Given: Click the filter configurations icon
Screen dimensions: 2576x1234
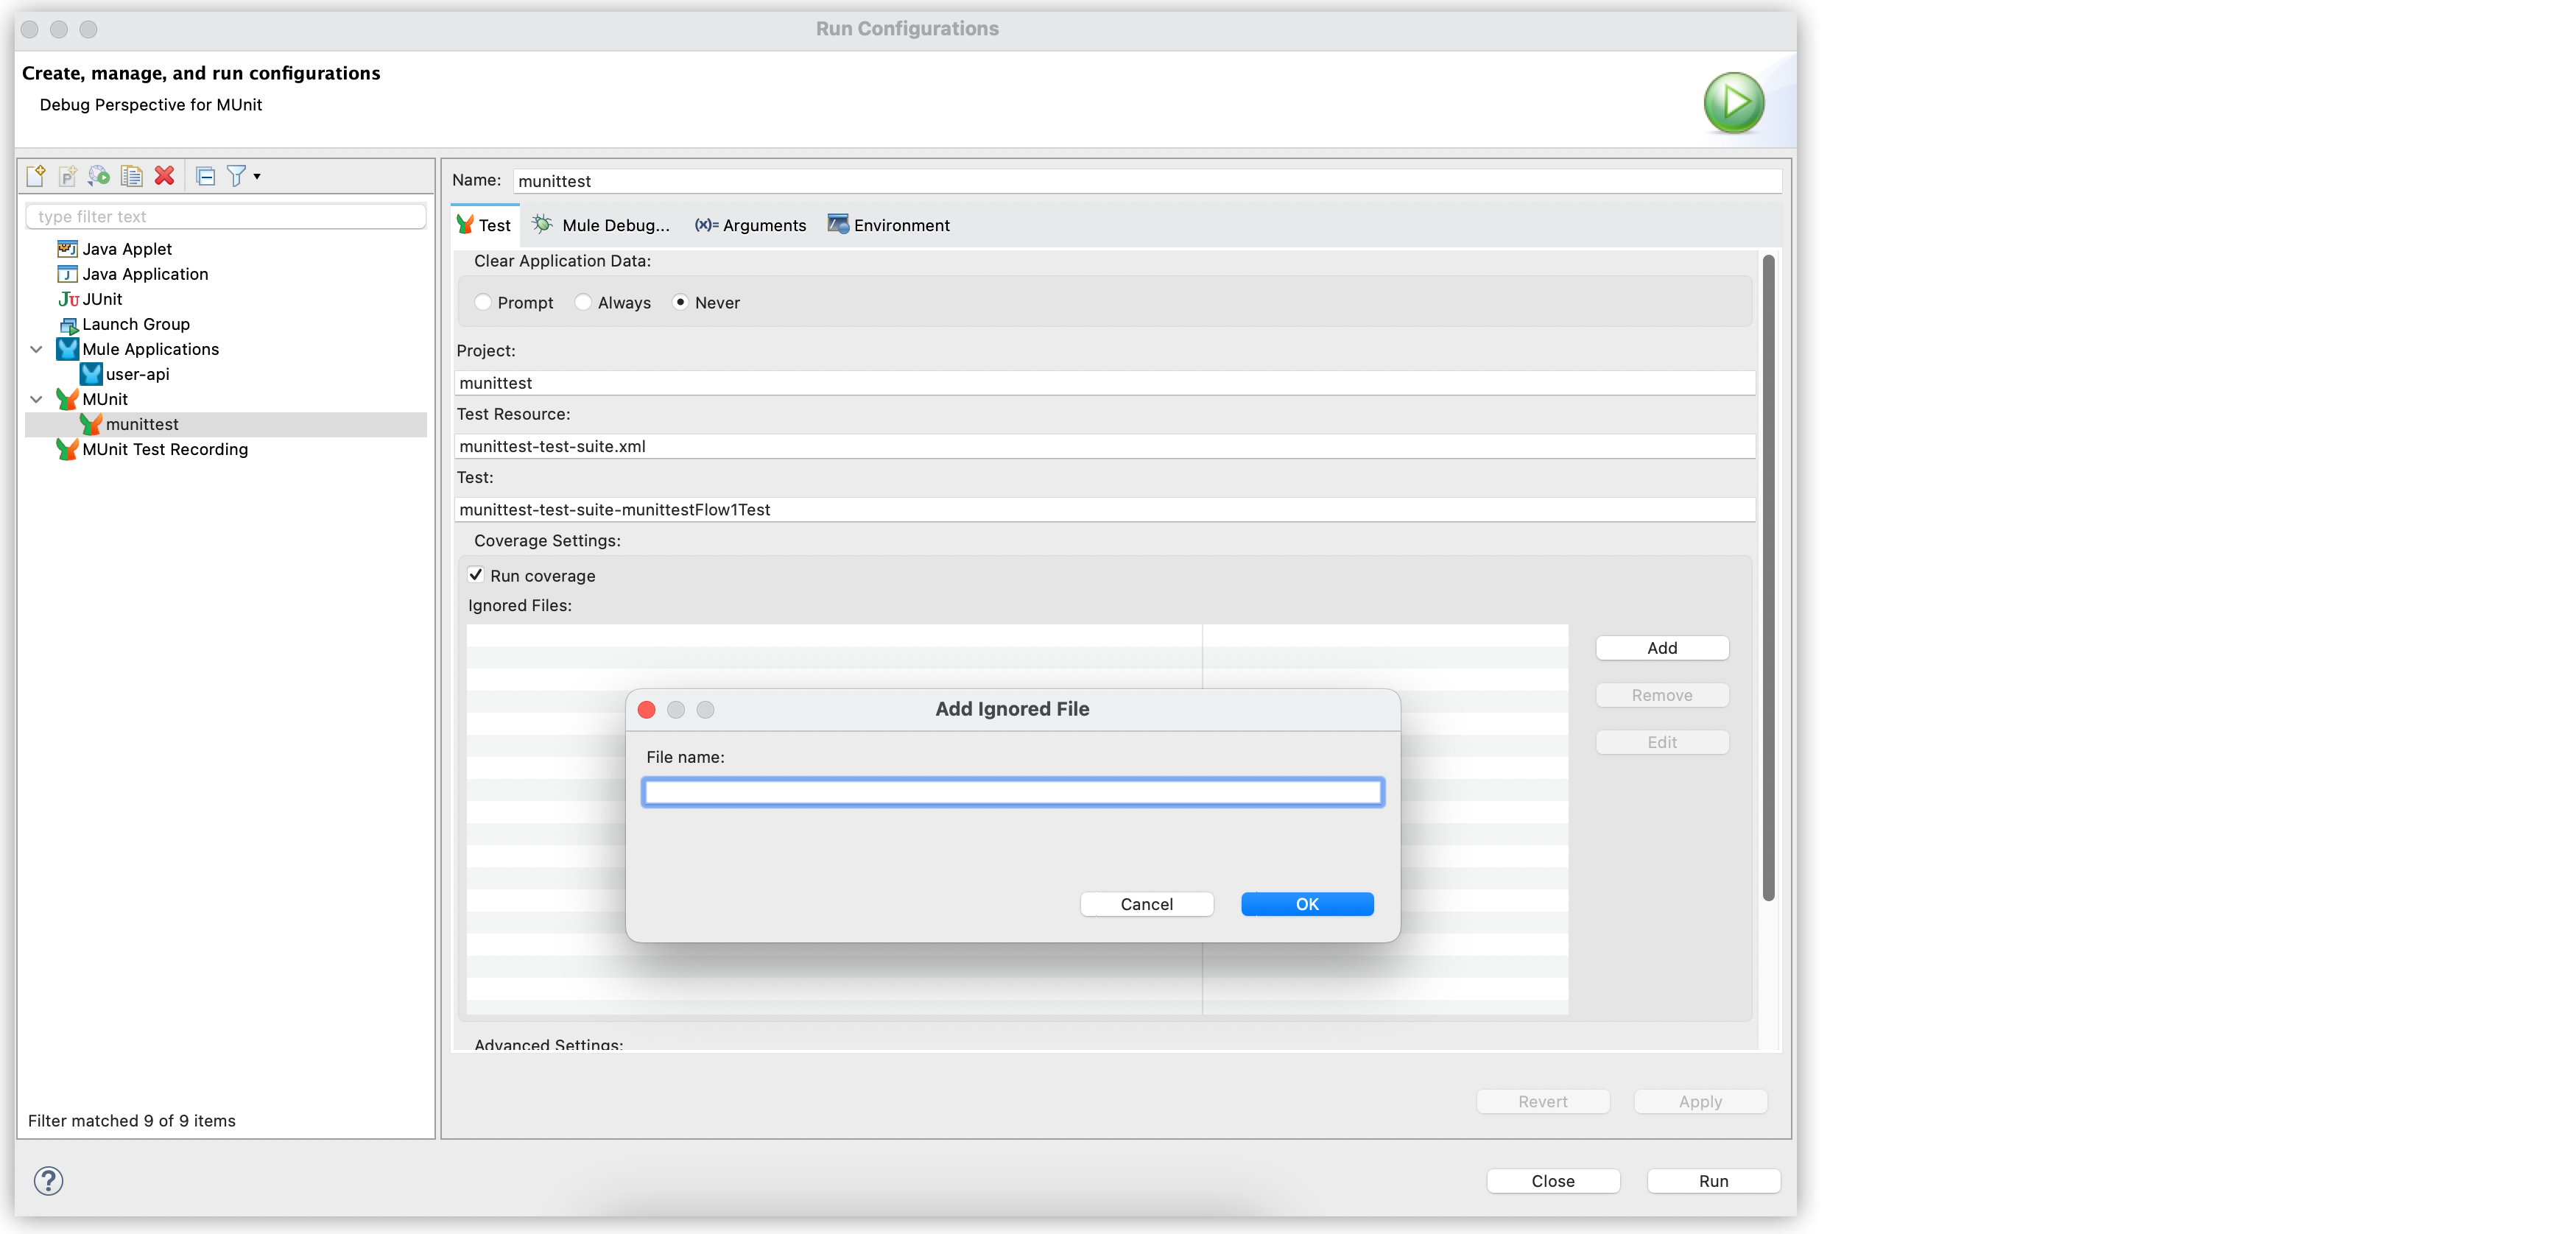Looking at the screenshot, I should coord(238,176).
